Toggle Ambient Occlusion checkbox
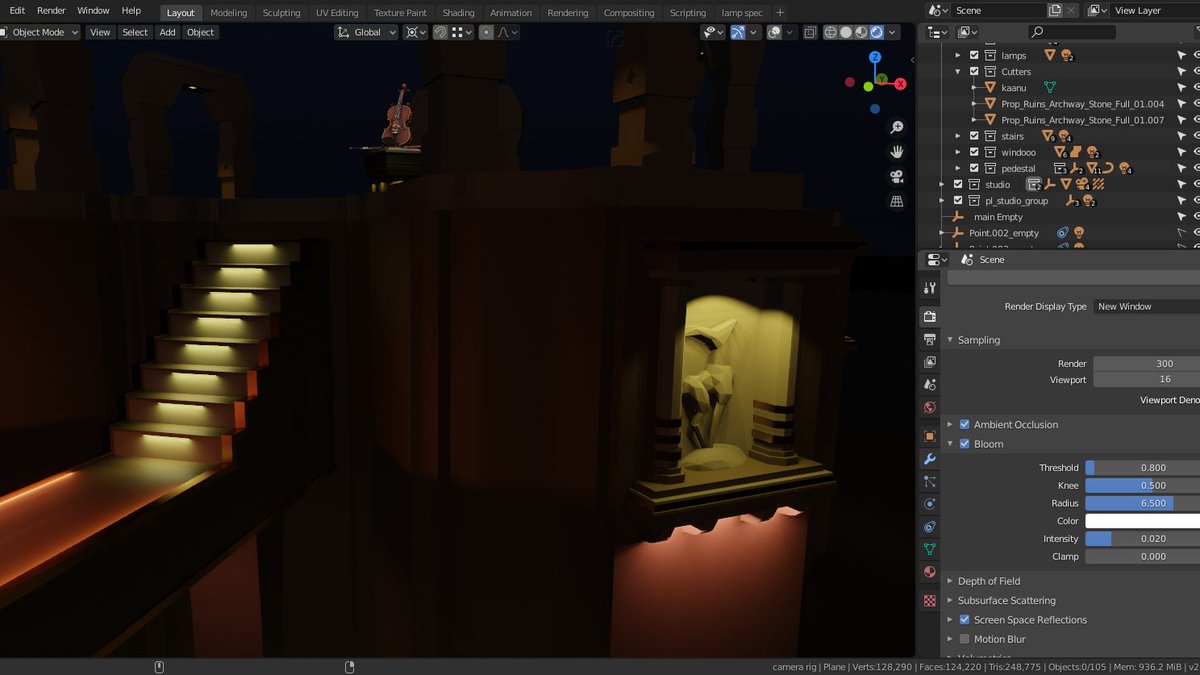 click(x=964, y=424)
